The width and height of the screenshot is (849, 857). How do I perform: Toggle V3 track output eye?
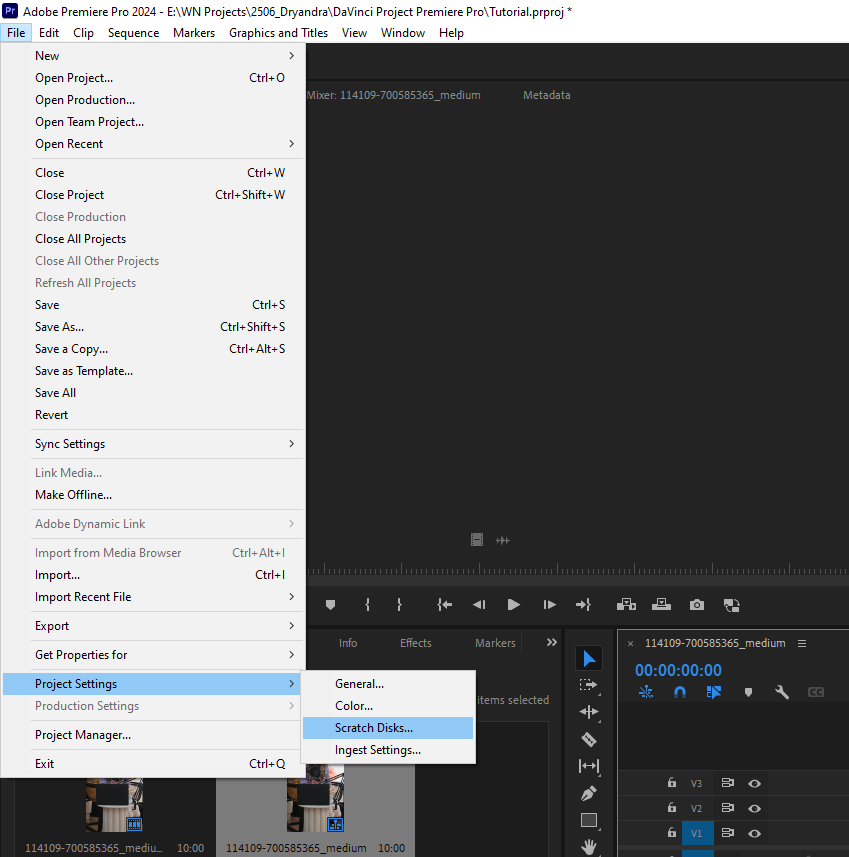coord(754,783)
